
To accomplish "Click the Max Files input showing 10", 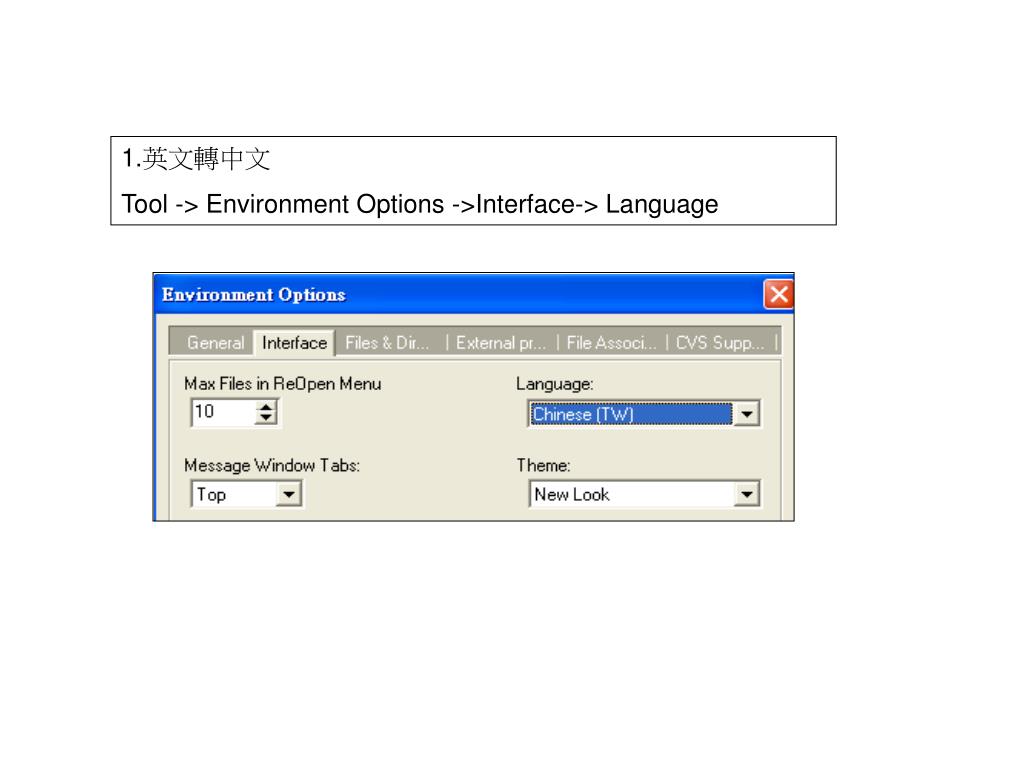I will pos(223,413).
